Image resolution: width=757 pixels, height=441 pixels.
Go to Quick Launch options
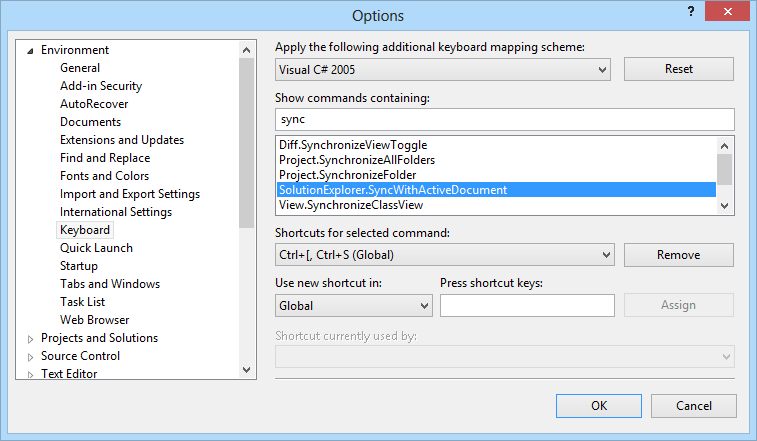(x=96, y=248)
